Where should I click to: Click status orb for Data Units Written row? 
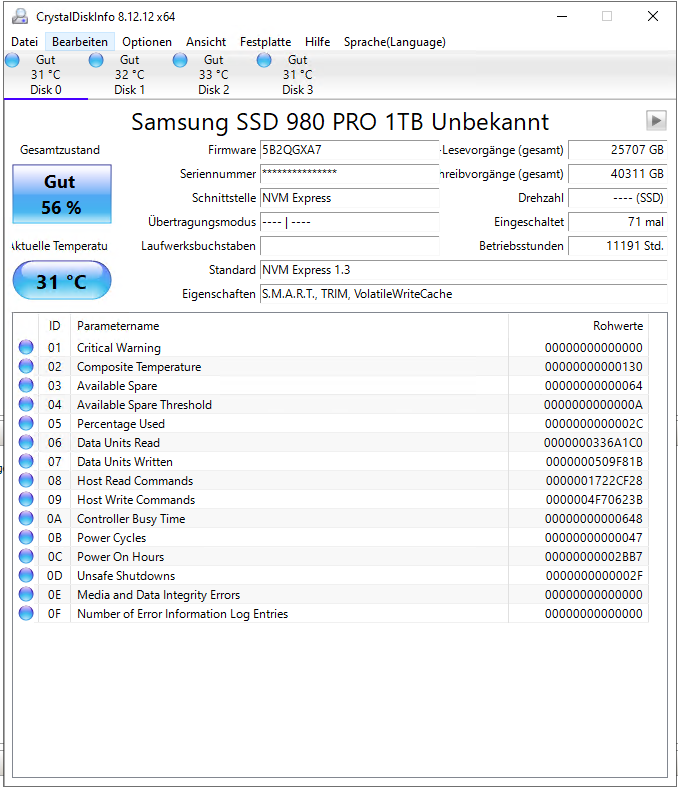coord(26,461)
